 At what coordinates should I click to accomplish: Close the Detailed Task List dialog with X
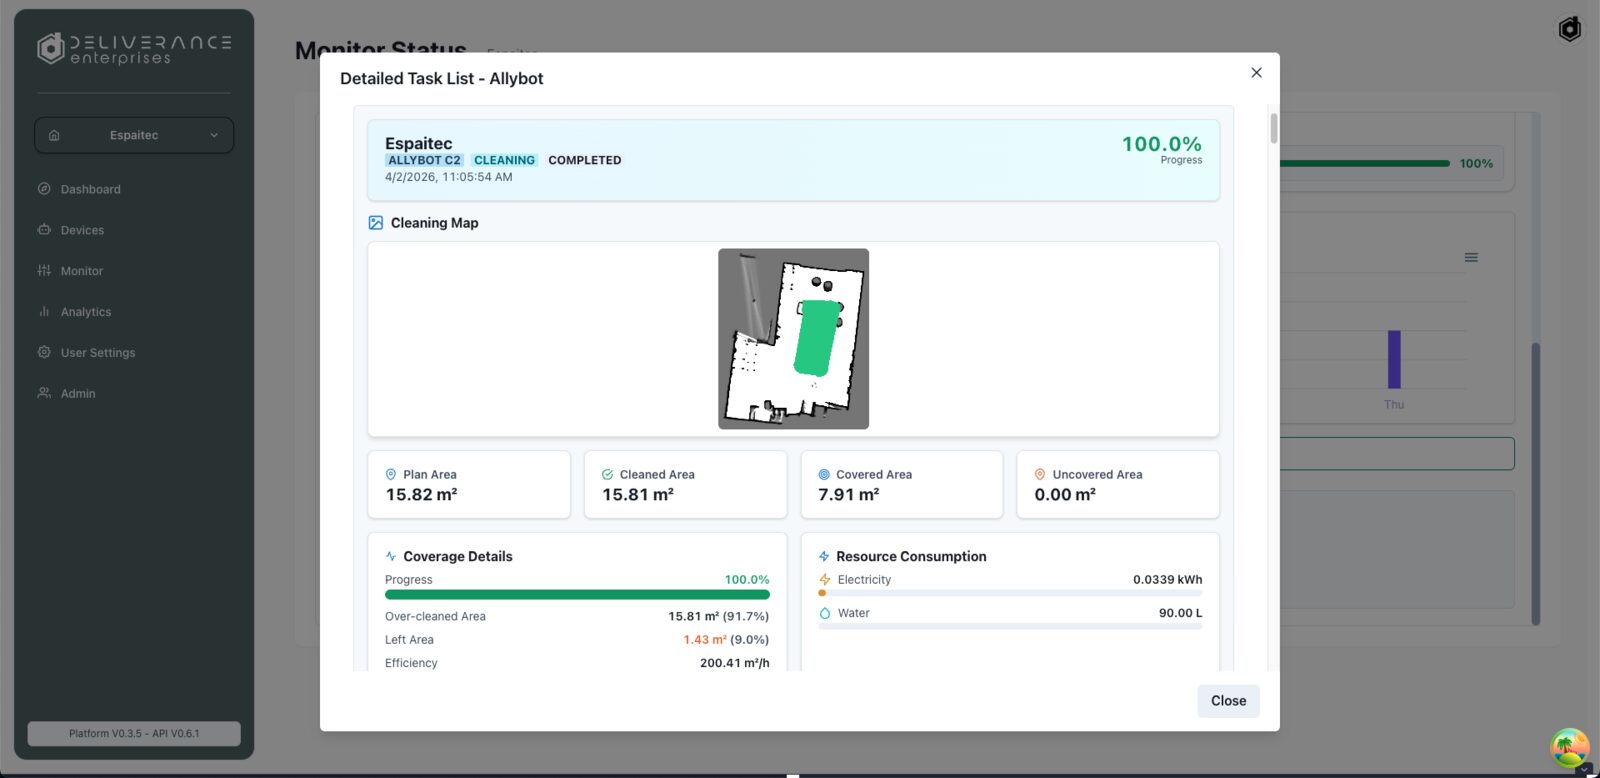click(x=1256, y=73)
